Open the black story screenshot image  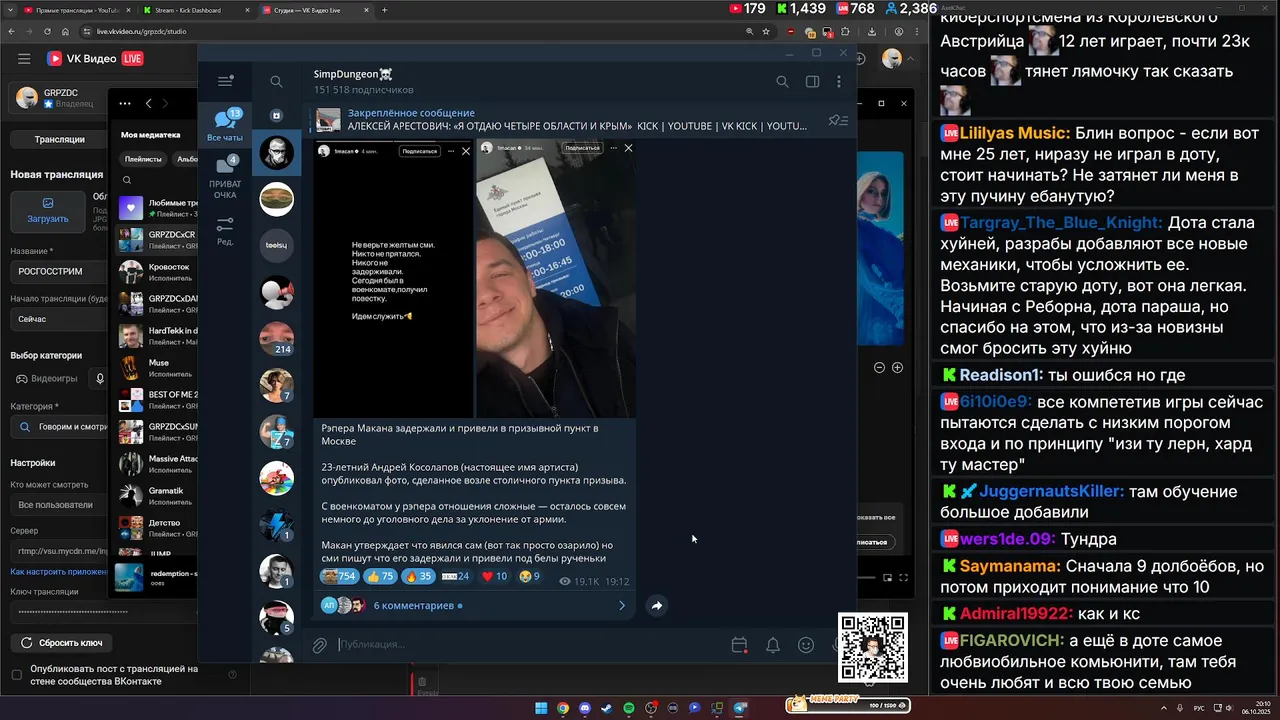tap(393, 279)
